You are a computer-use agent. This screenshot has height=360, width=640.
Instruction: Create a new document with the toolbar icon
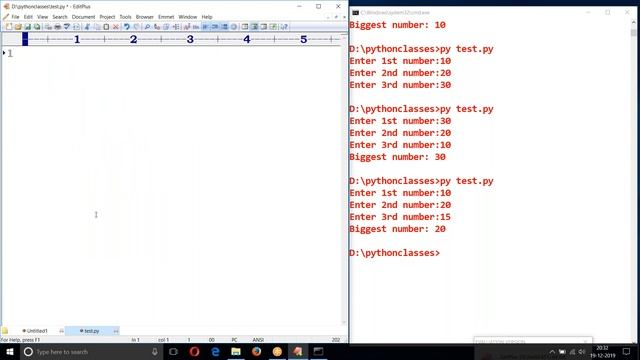9,27
